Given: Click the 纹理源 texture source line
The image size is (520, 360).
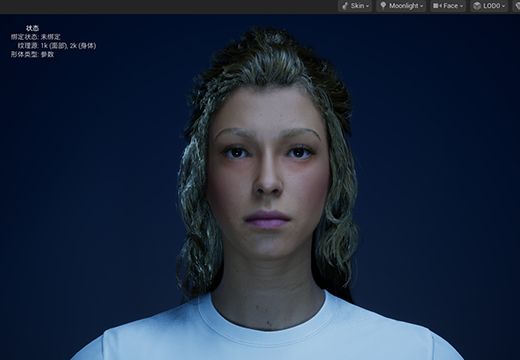Looking at the screenshot, I should (57, 46).
